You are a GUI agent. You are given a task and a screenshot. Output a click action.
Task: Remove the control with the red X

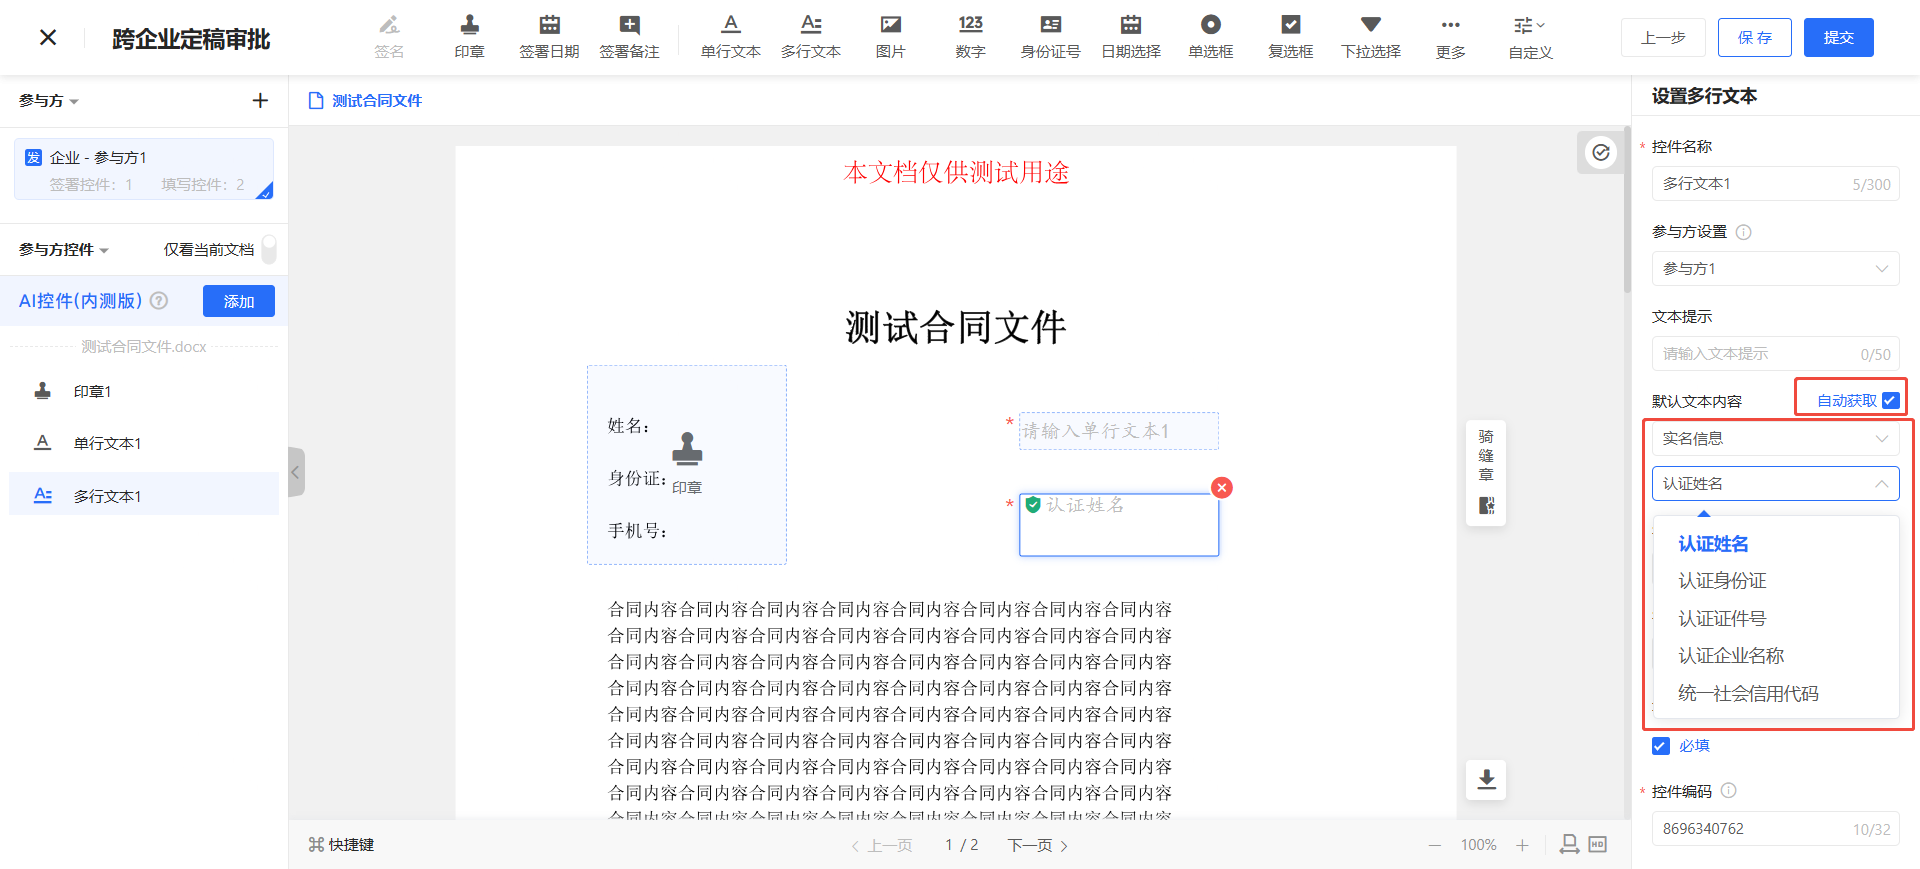[x=1221, y=487]
